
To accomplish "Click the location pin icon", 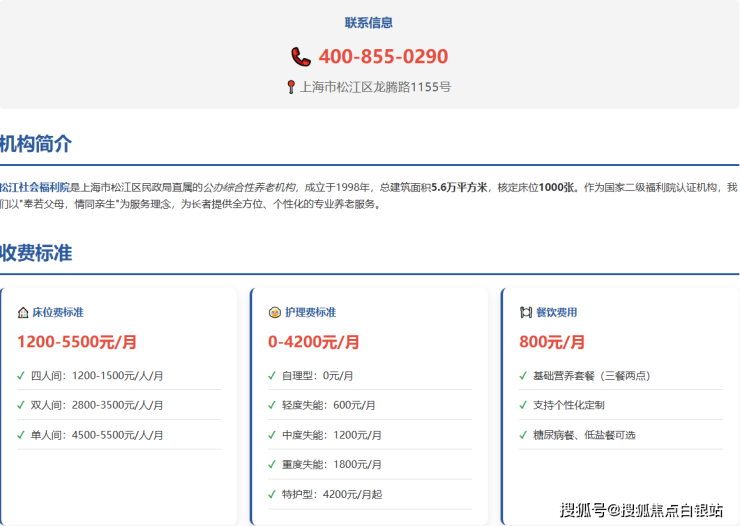I will point(291,87).
